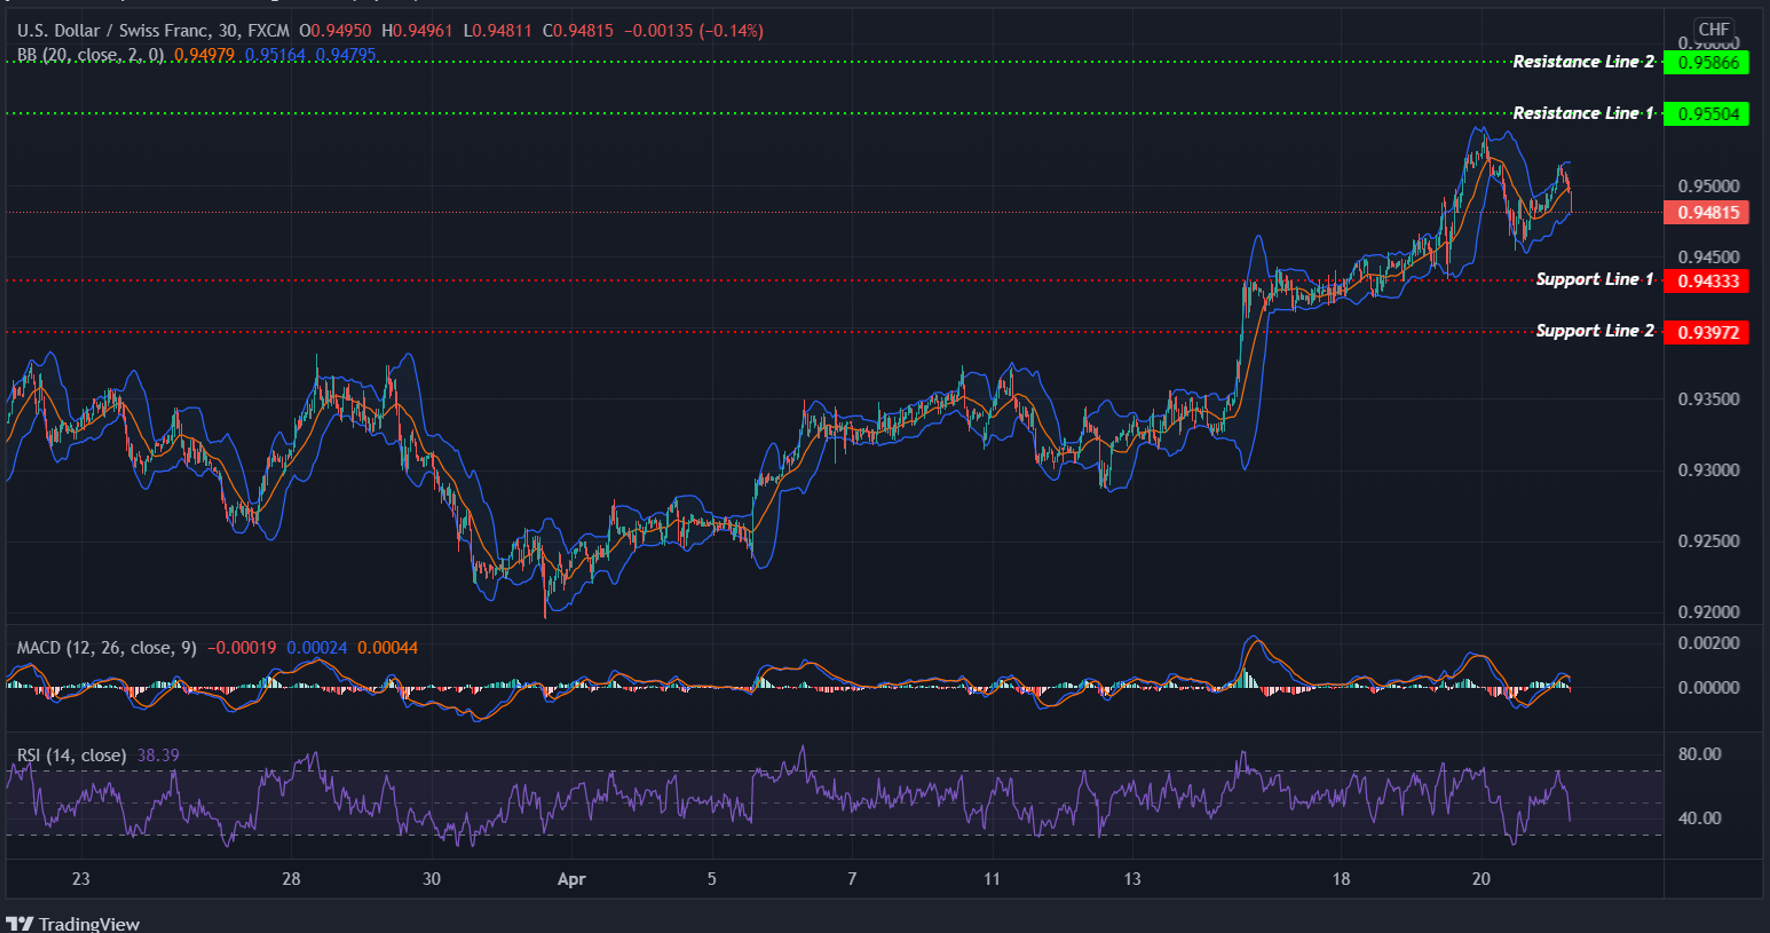Select the Support Line 1 label 0.94333
The height and width of the screenshot is (933, 1770).
[1707, 281]
